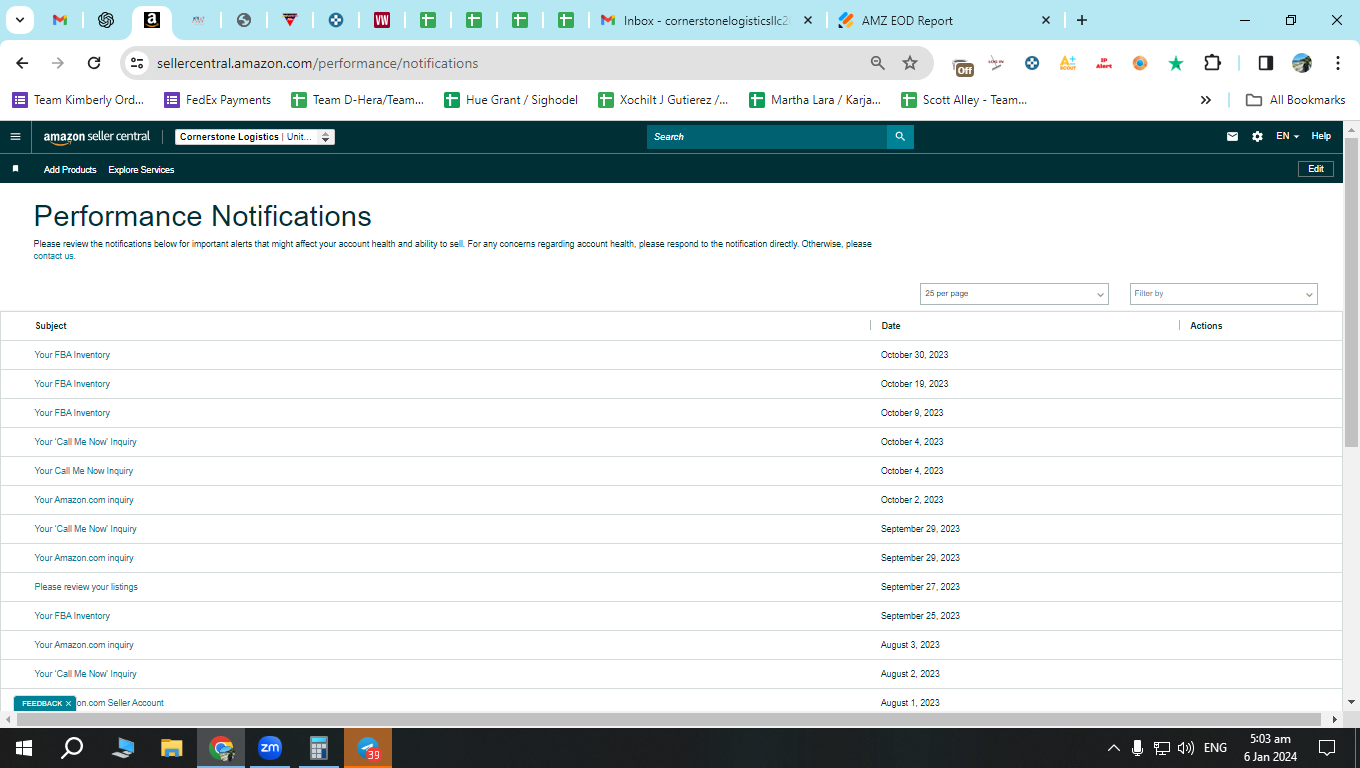
Task: Click Explore Services
Action: (141, 170)
